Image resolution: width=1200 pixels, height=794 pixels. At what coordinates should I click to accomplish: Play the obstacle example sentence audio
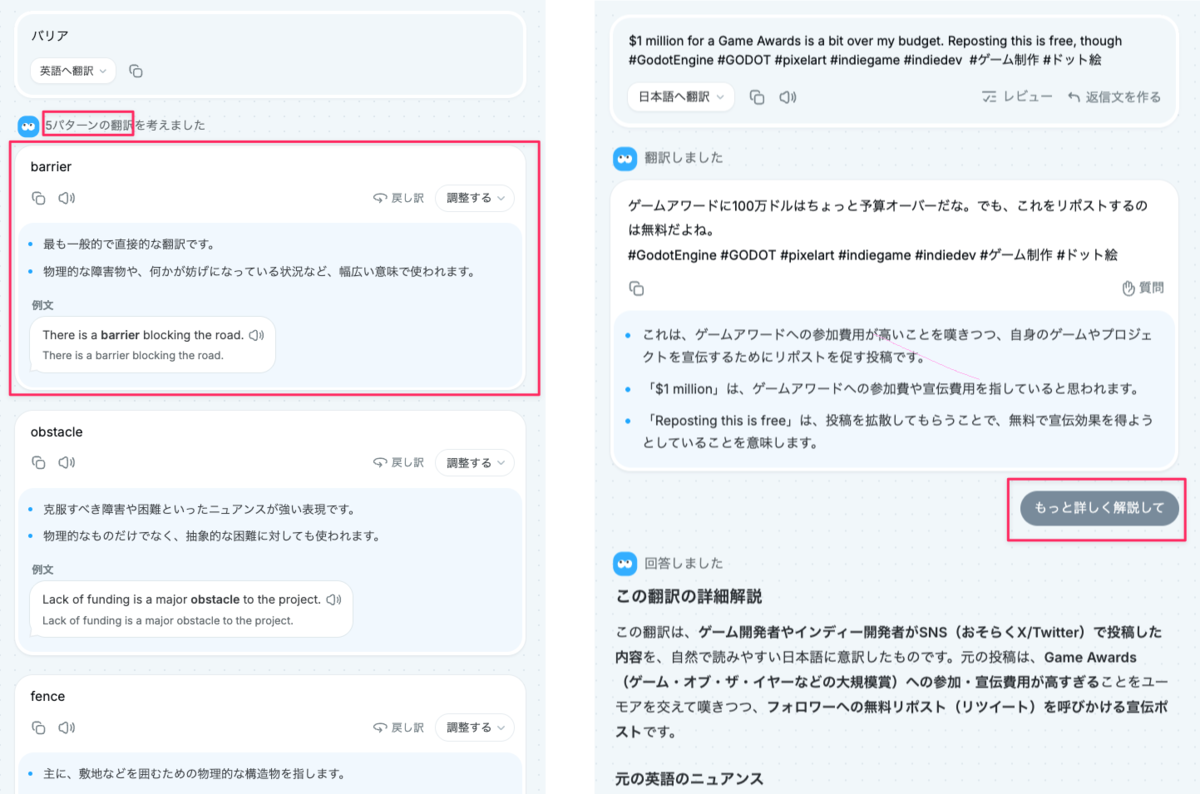point(334,600)
